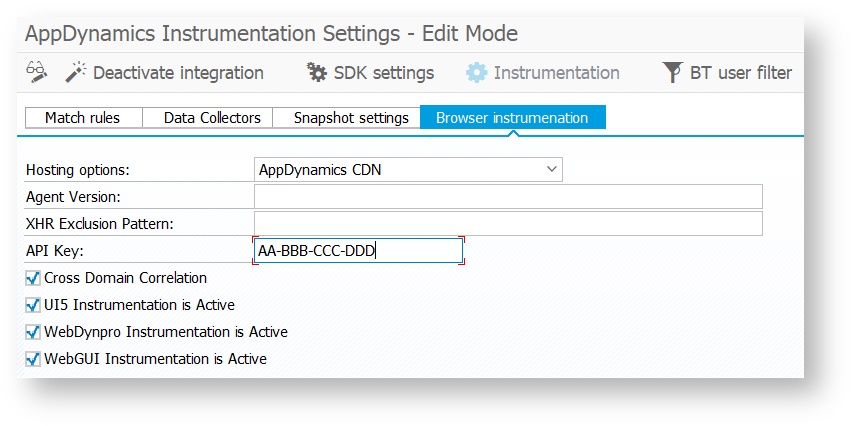Focus the Agent Version input field

point(508,197)
